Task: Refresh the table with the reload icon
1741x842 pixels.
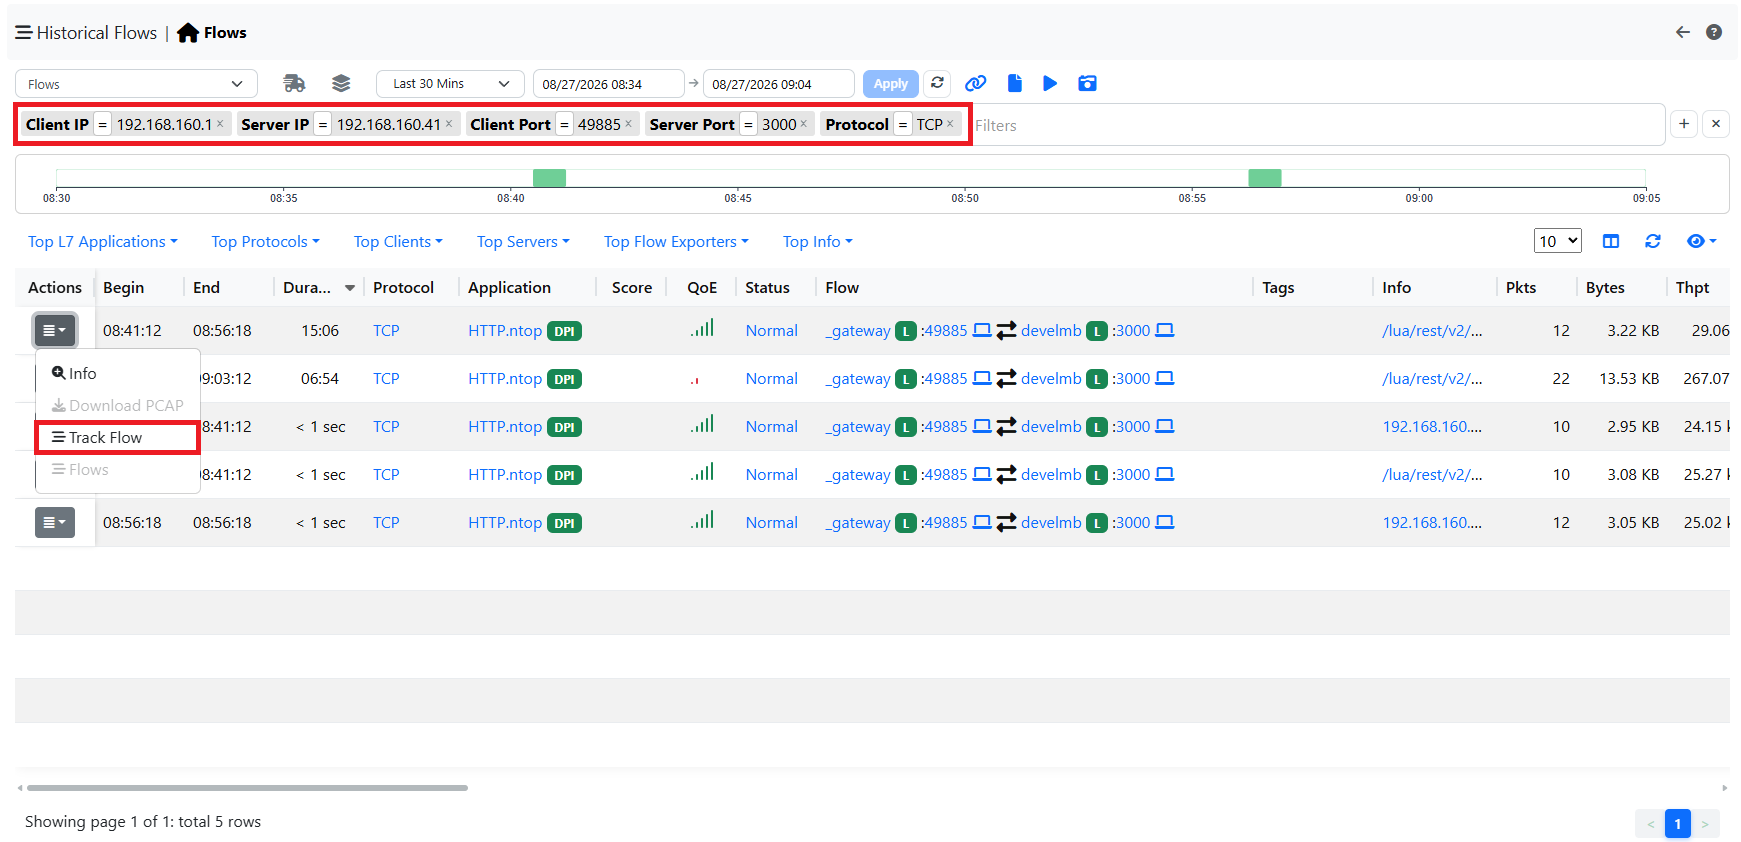Action: click(1653, 241)
